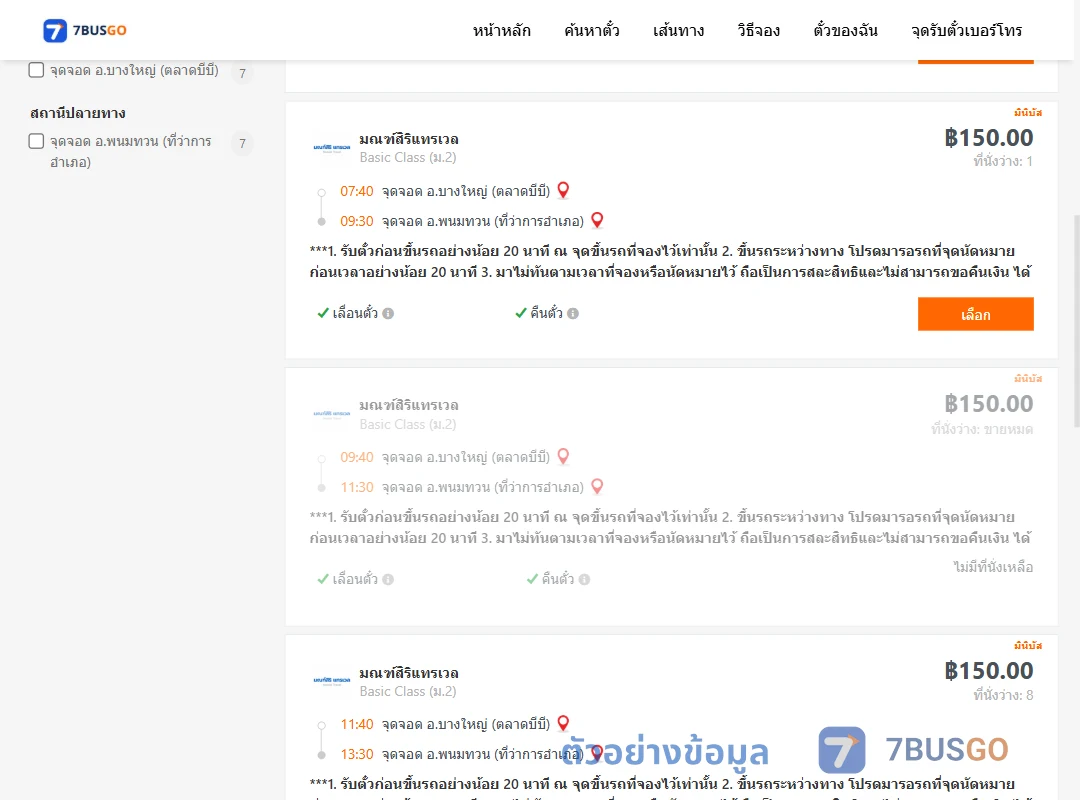
Task: Click เลื่อนตั๋ว label in 07:40 trip
Action: (x=355, y=314)
